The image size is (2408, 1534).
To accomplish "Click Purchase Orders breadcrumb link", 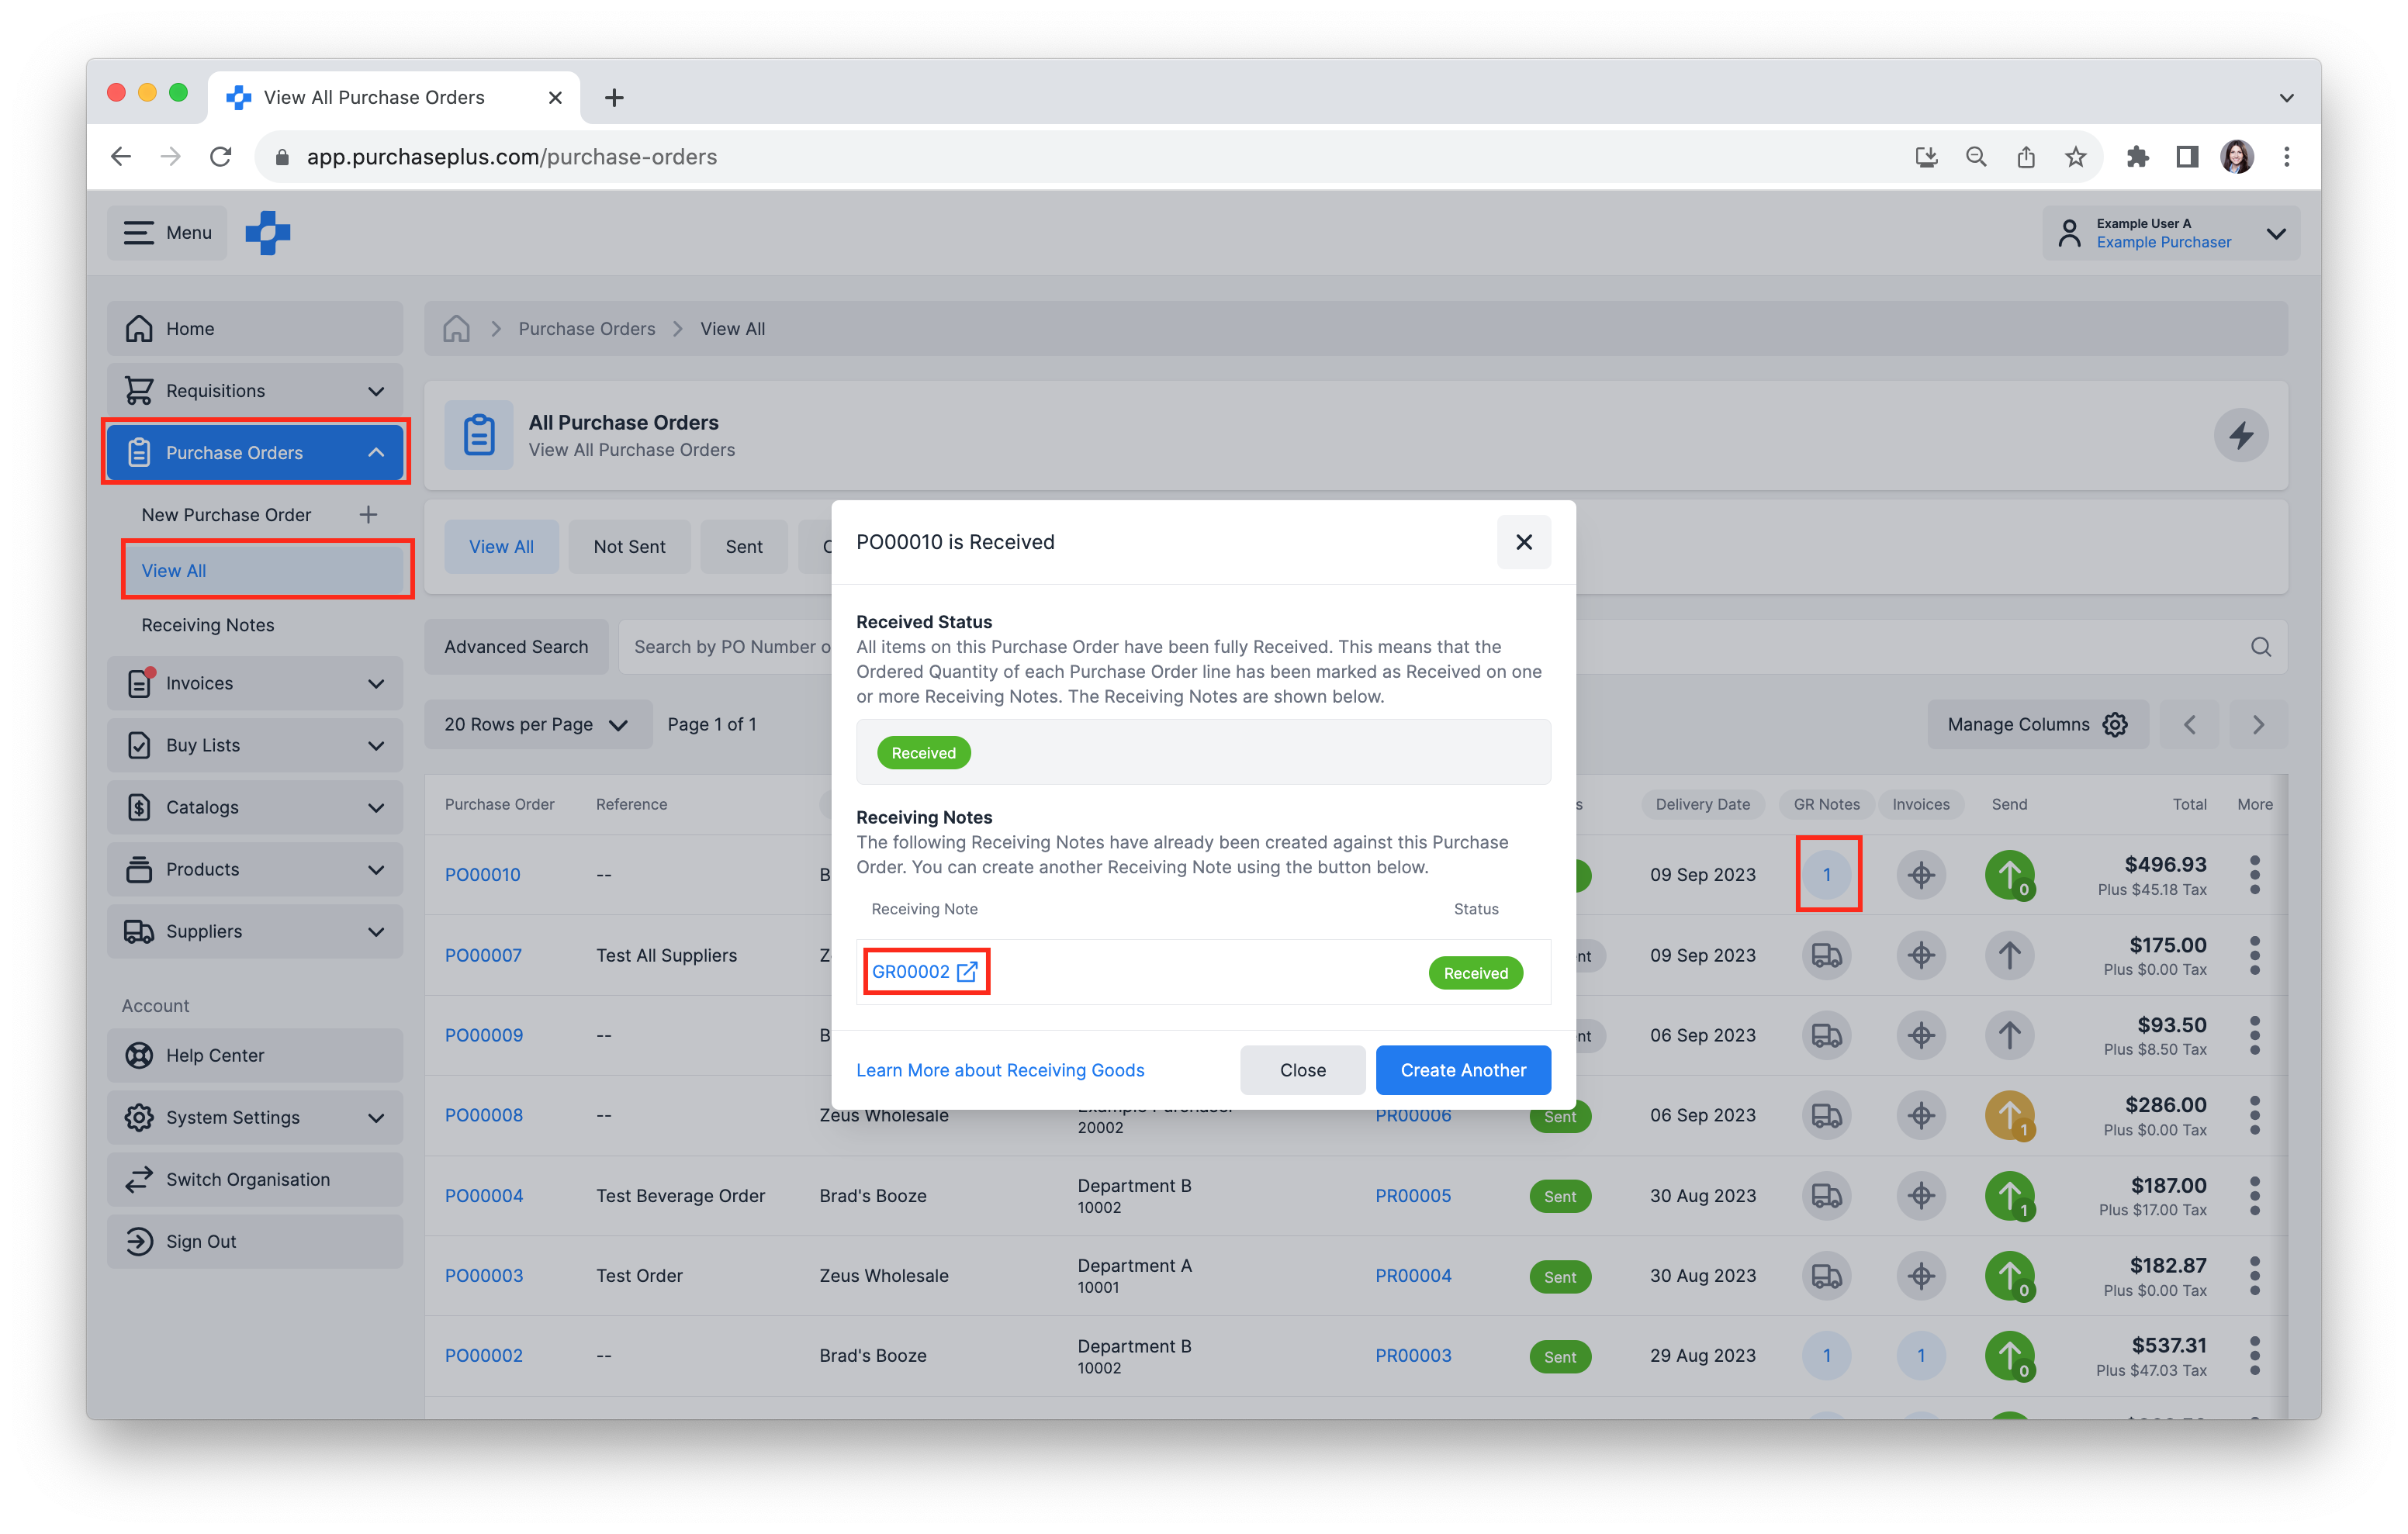I will coord(586,329).
